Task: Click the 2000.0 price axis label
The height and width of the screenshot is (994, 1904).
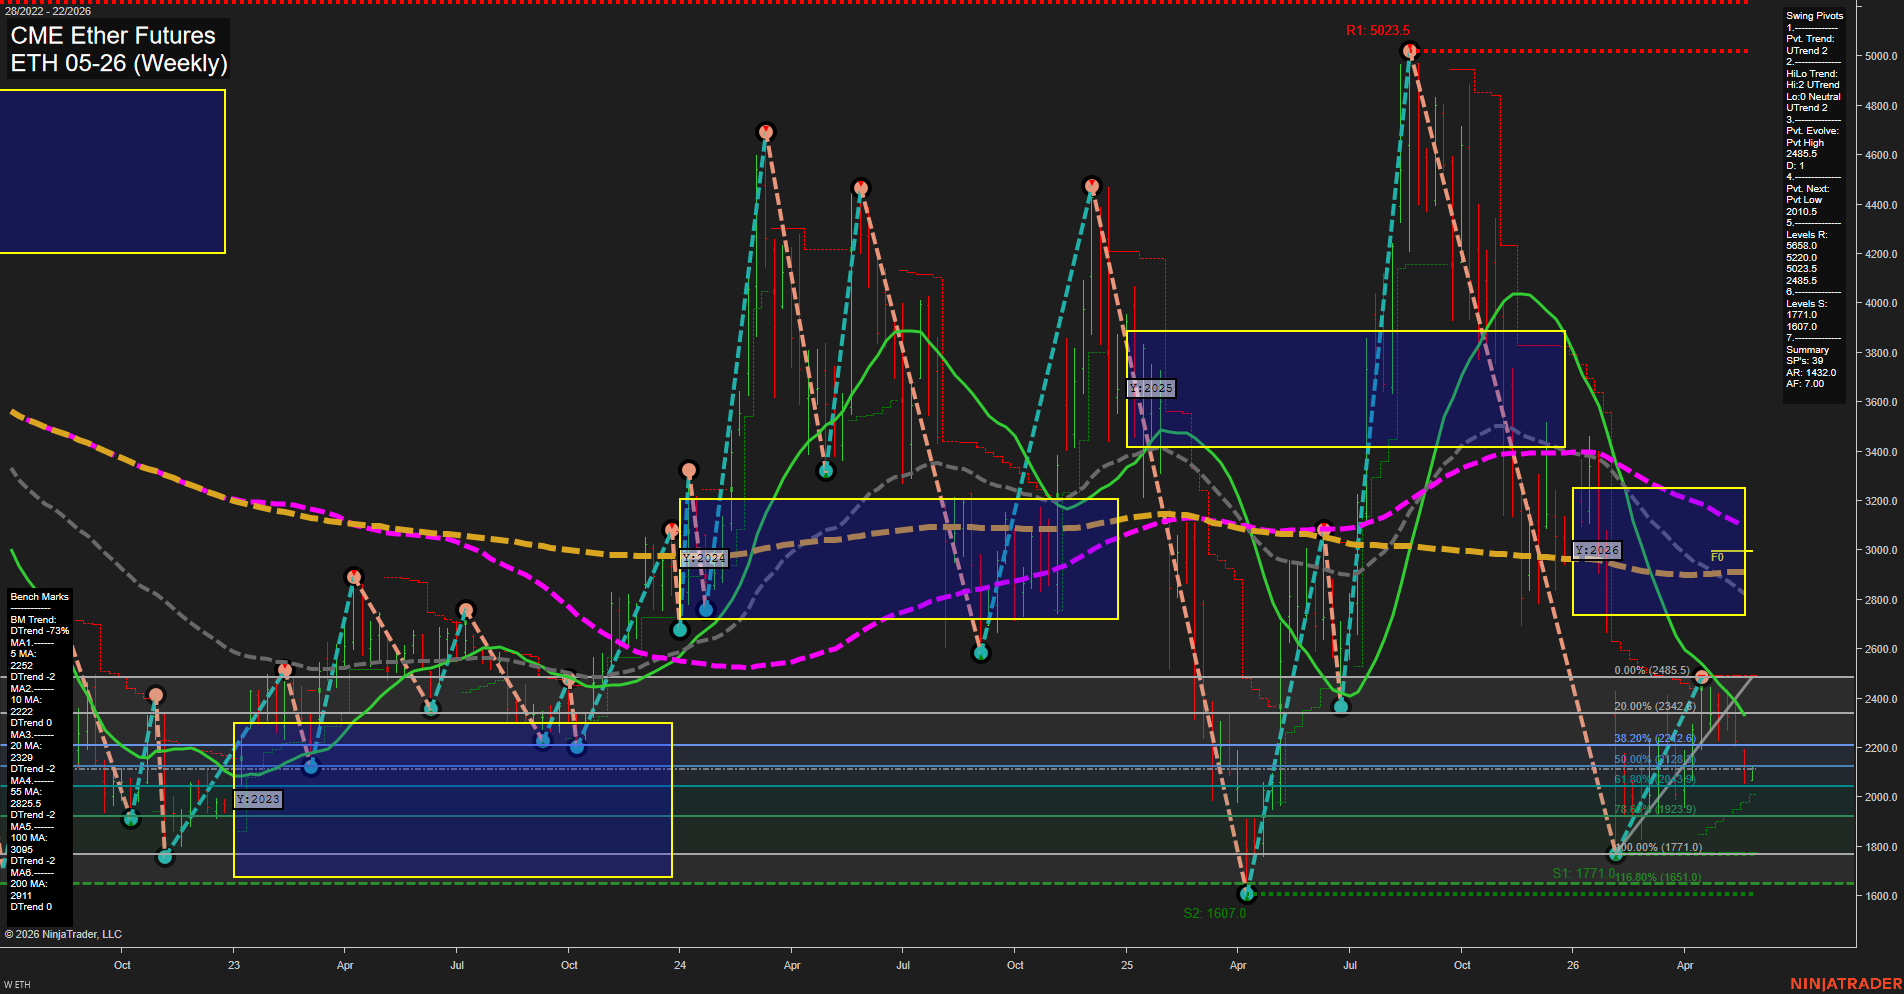Action: point(1880,797)
